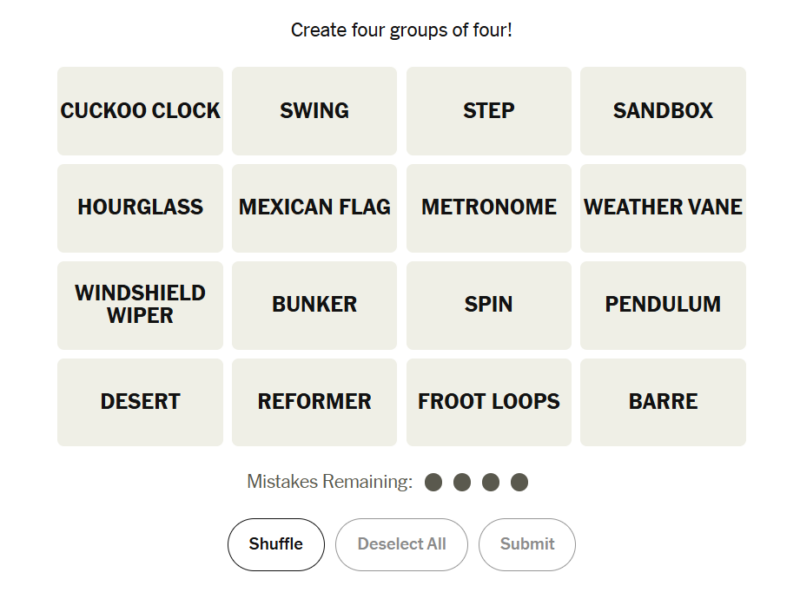
Task: Select the CUCKOO CLOCK tile
Action: coord(140,111)
